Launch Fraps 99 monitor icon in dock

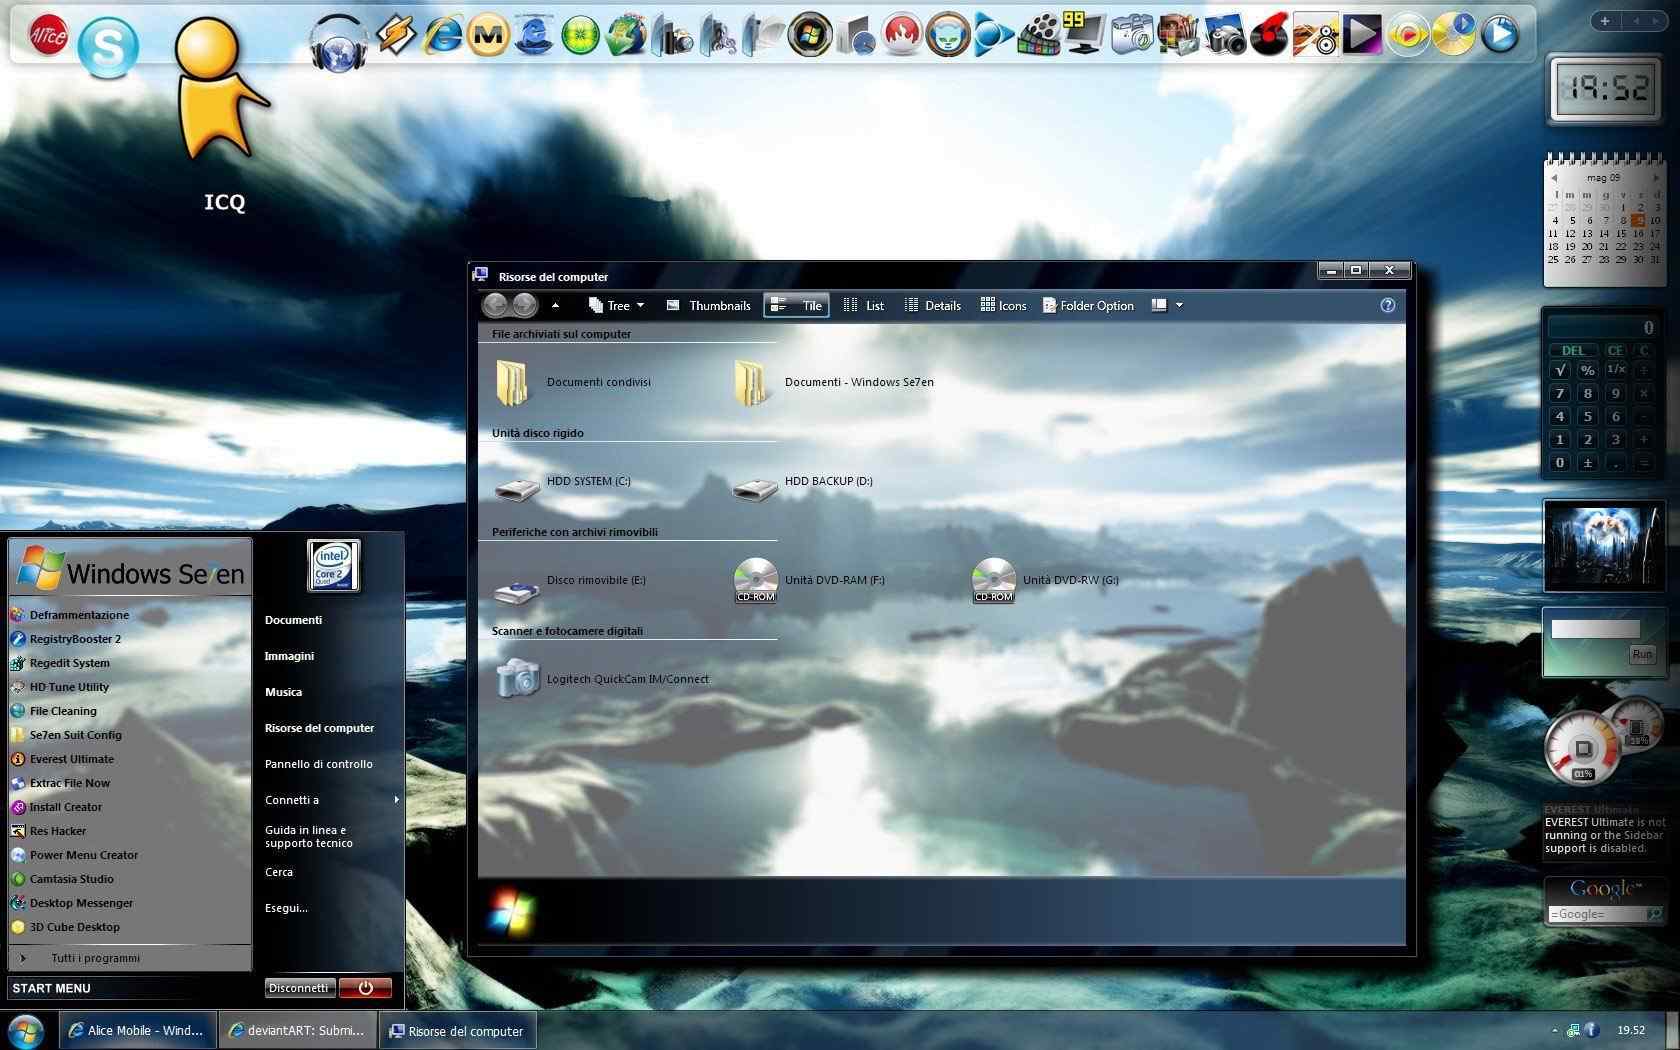coord(1085,33)
